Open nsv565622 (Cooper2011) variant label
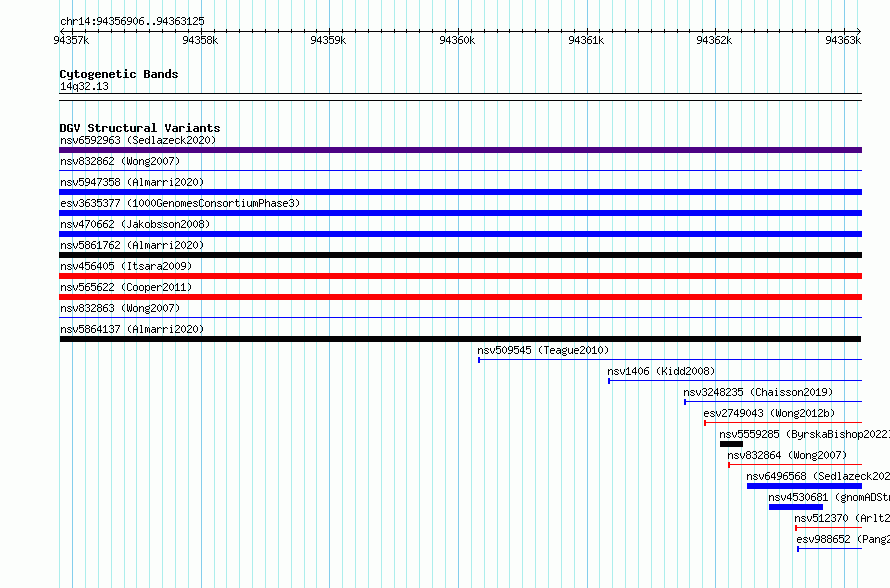 126,287
